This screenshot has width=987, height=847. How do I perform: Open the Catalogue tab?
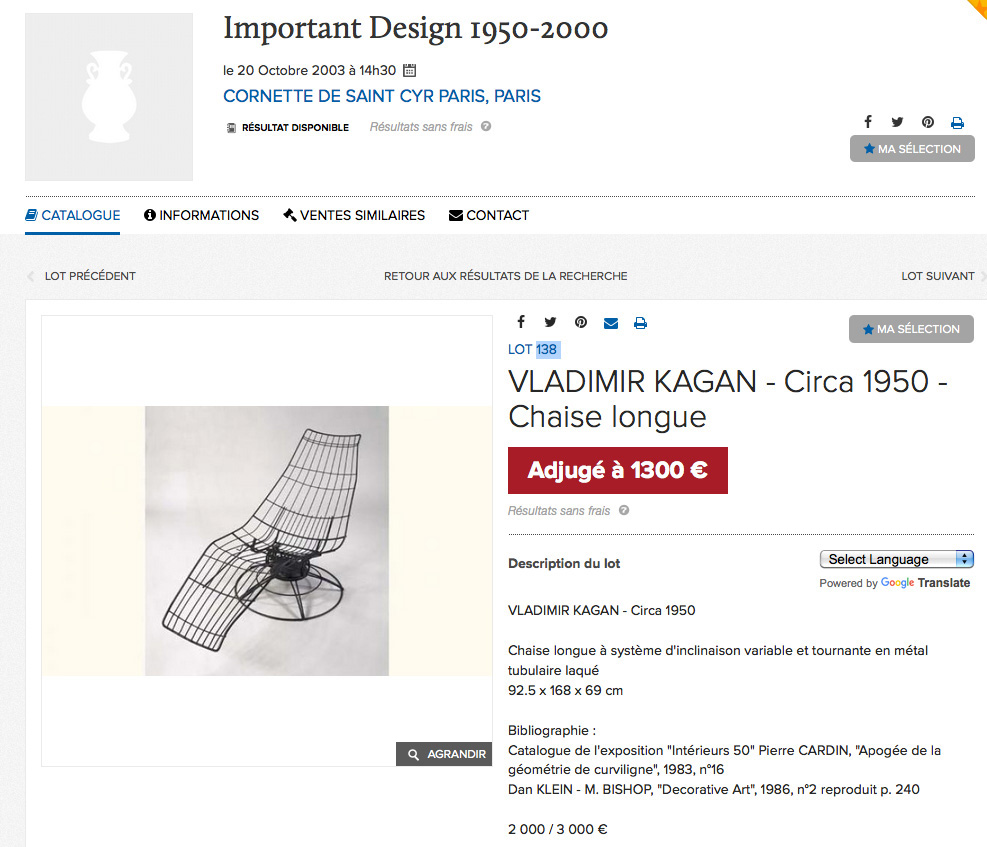click(x=72, y=215)
